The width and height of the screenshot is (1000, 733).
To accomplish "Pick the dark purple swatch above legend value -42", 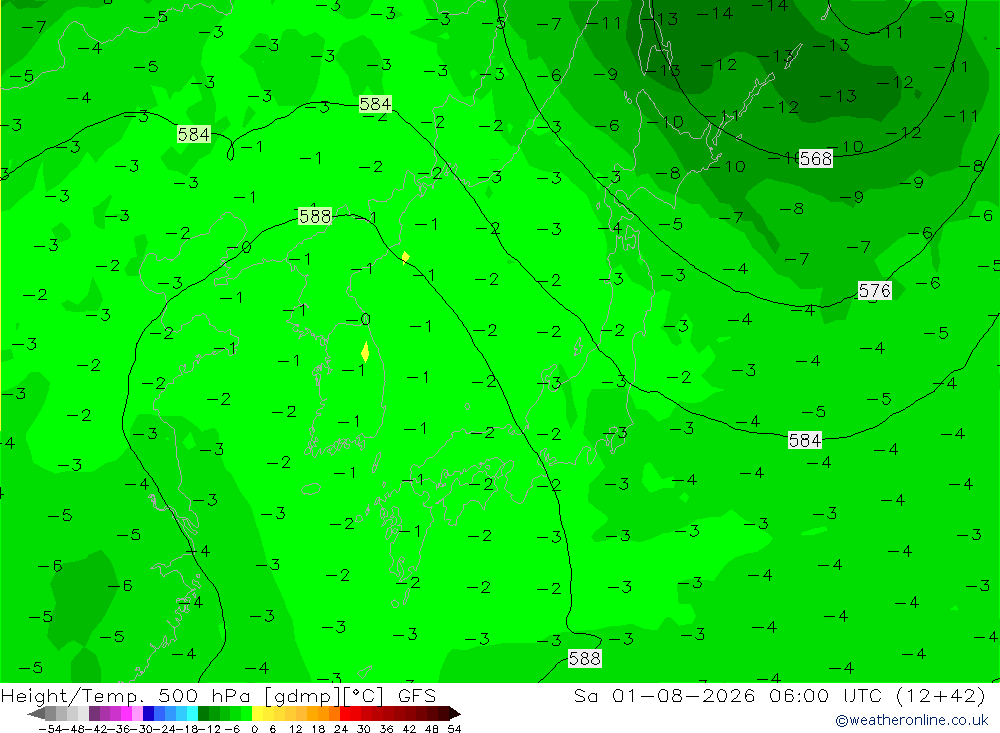I will 94,714.
